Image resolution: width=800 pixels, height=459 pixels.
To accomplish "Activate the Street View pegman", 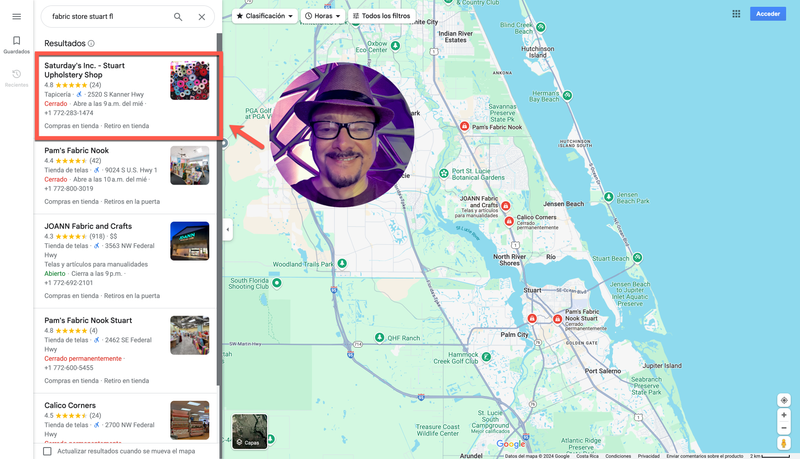I will (x=784, y=443).
